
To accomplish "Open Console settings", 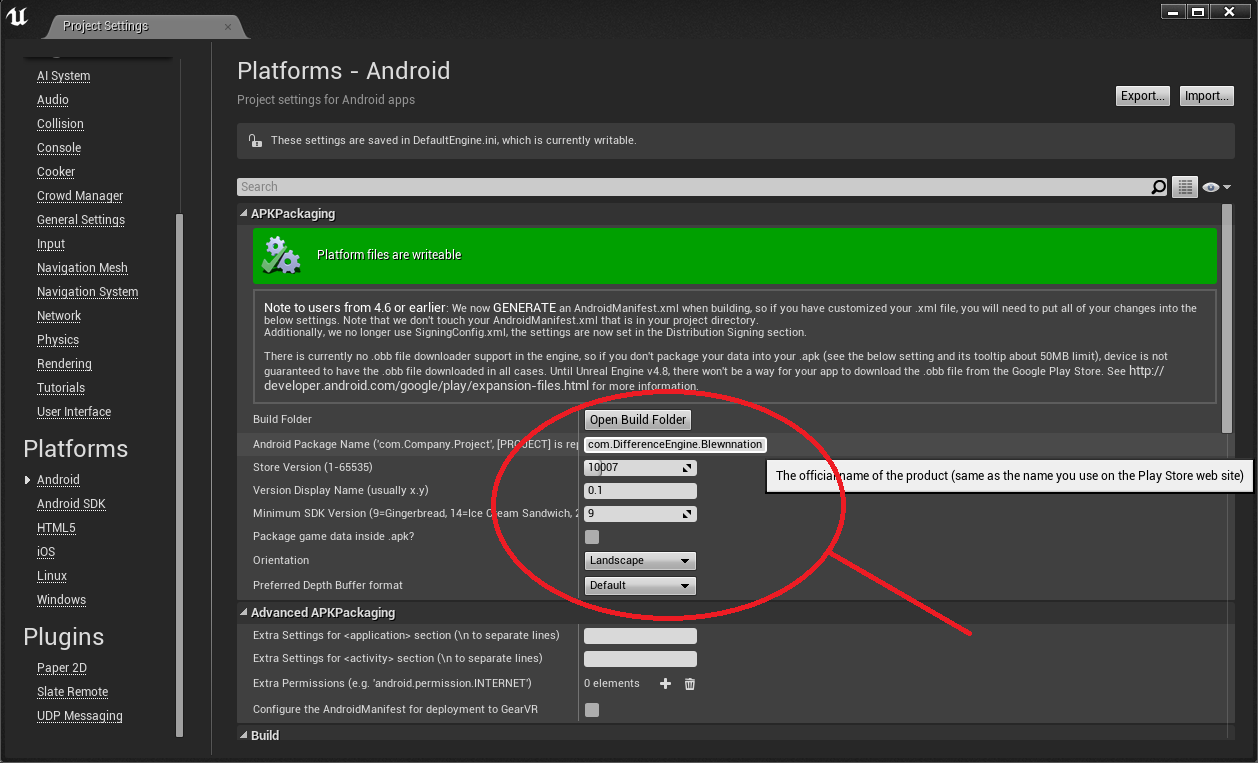I will 59,148.
